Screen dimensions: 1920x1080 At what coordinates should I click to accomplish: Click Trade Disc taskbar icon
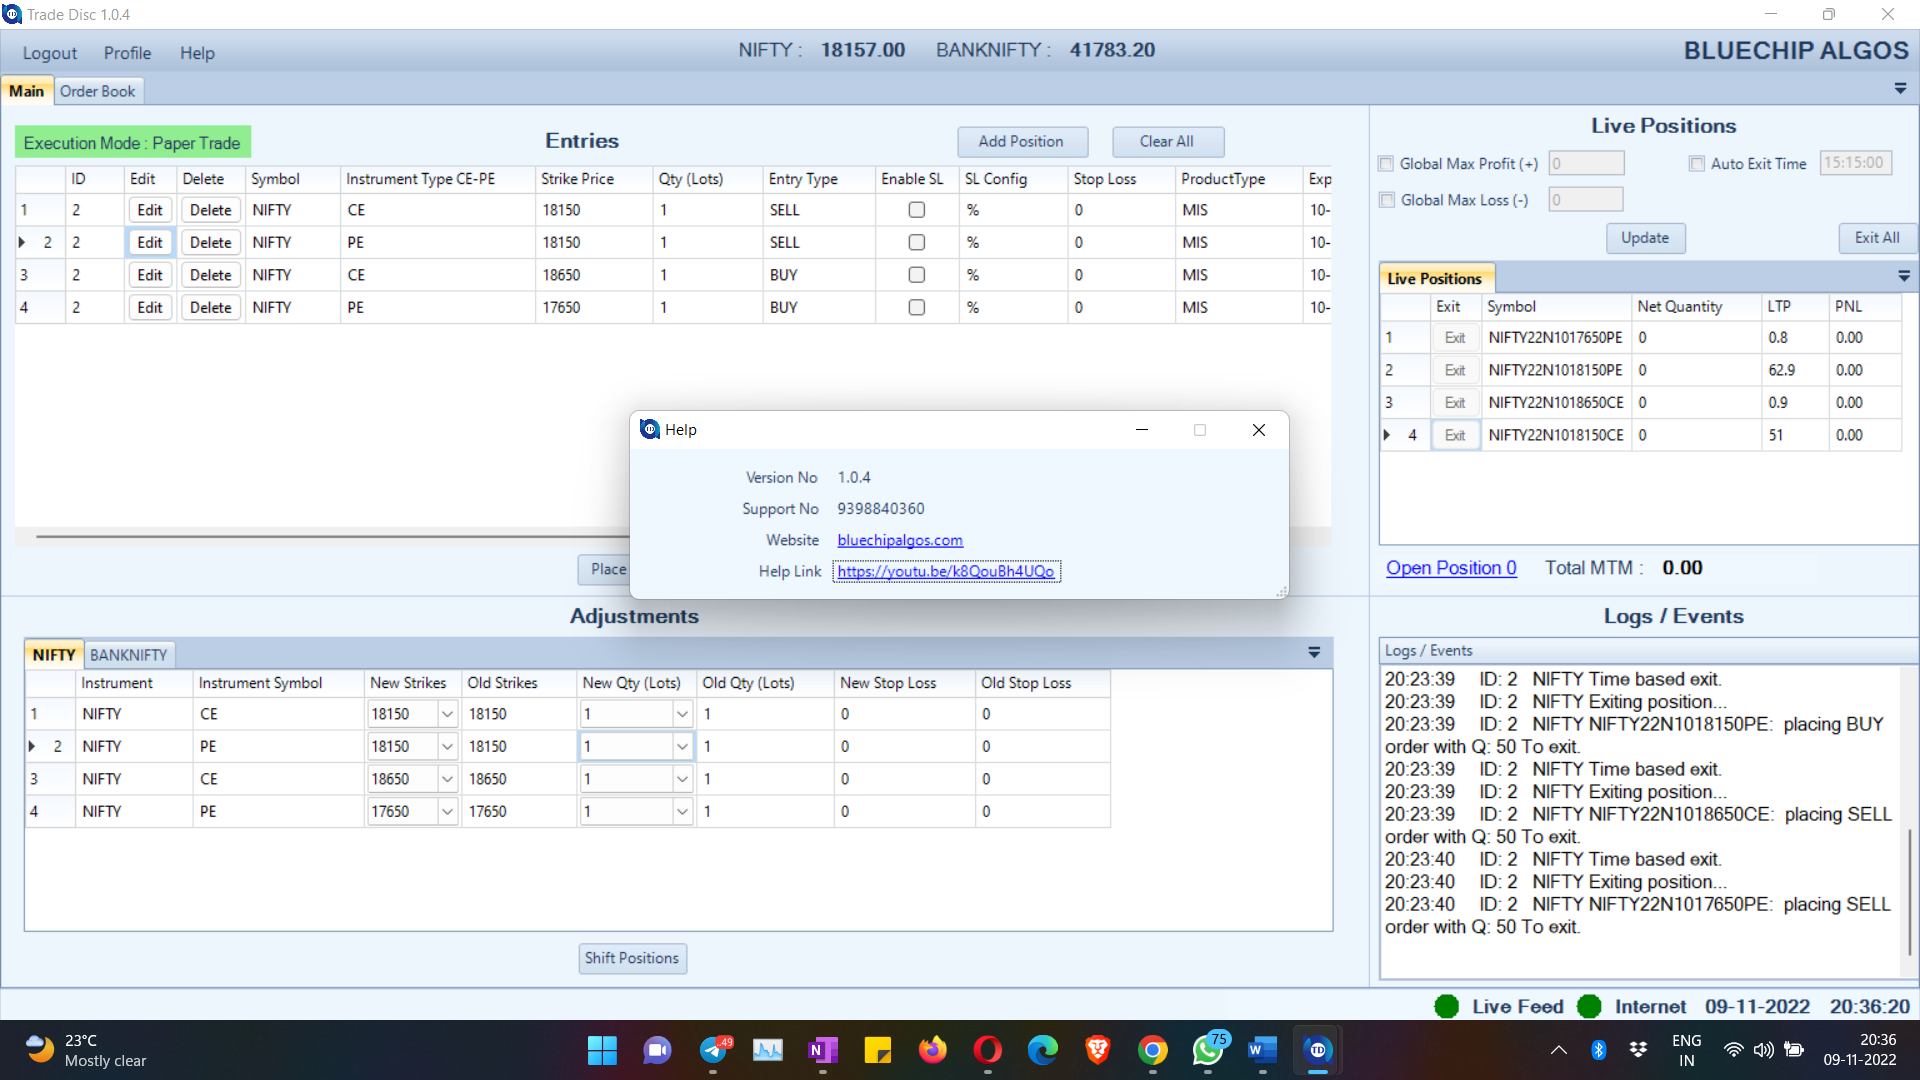coord(1318,1050)
